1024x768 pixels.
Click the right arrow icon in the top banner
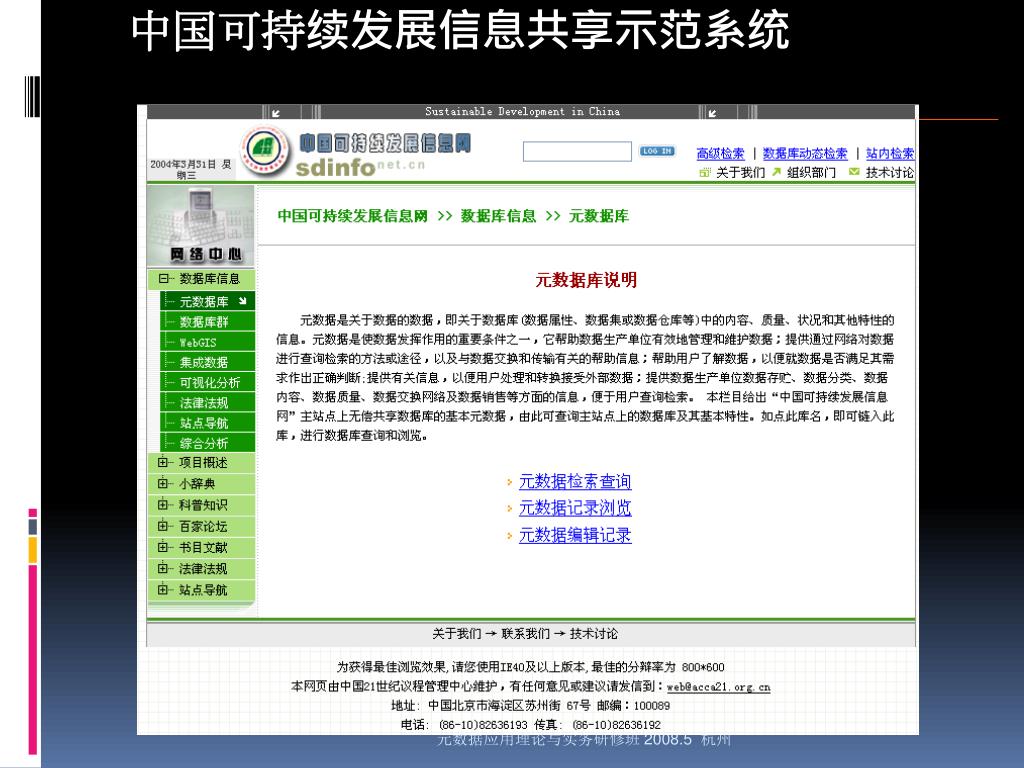click(712, 113)
